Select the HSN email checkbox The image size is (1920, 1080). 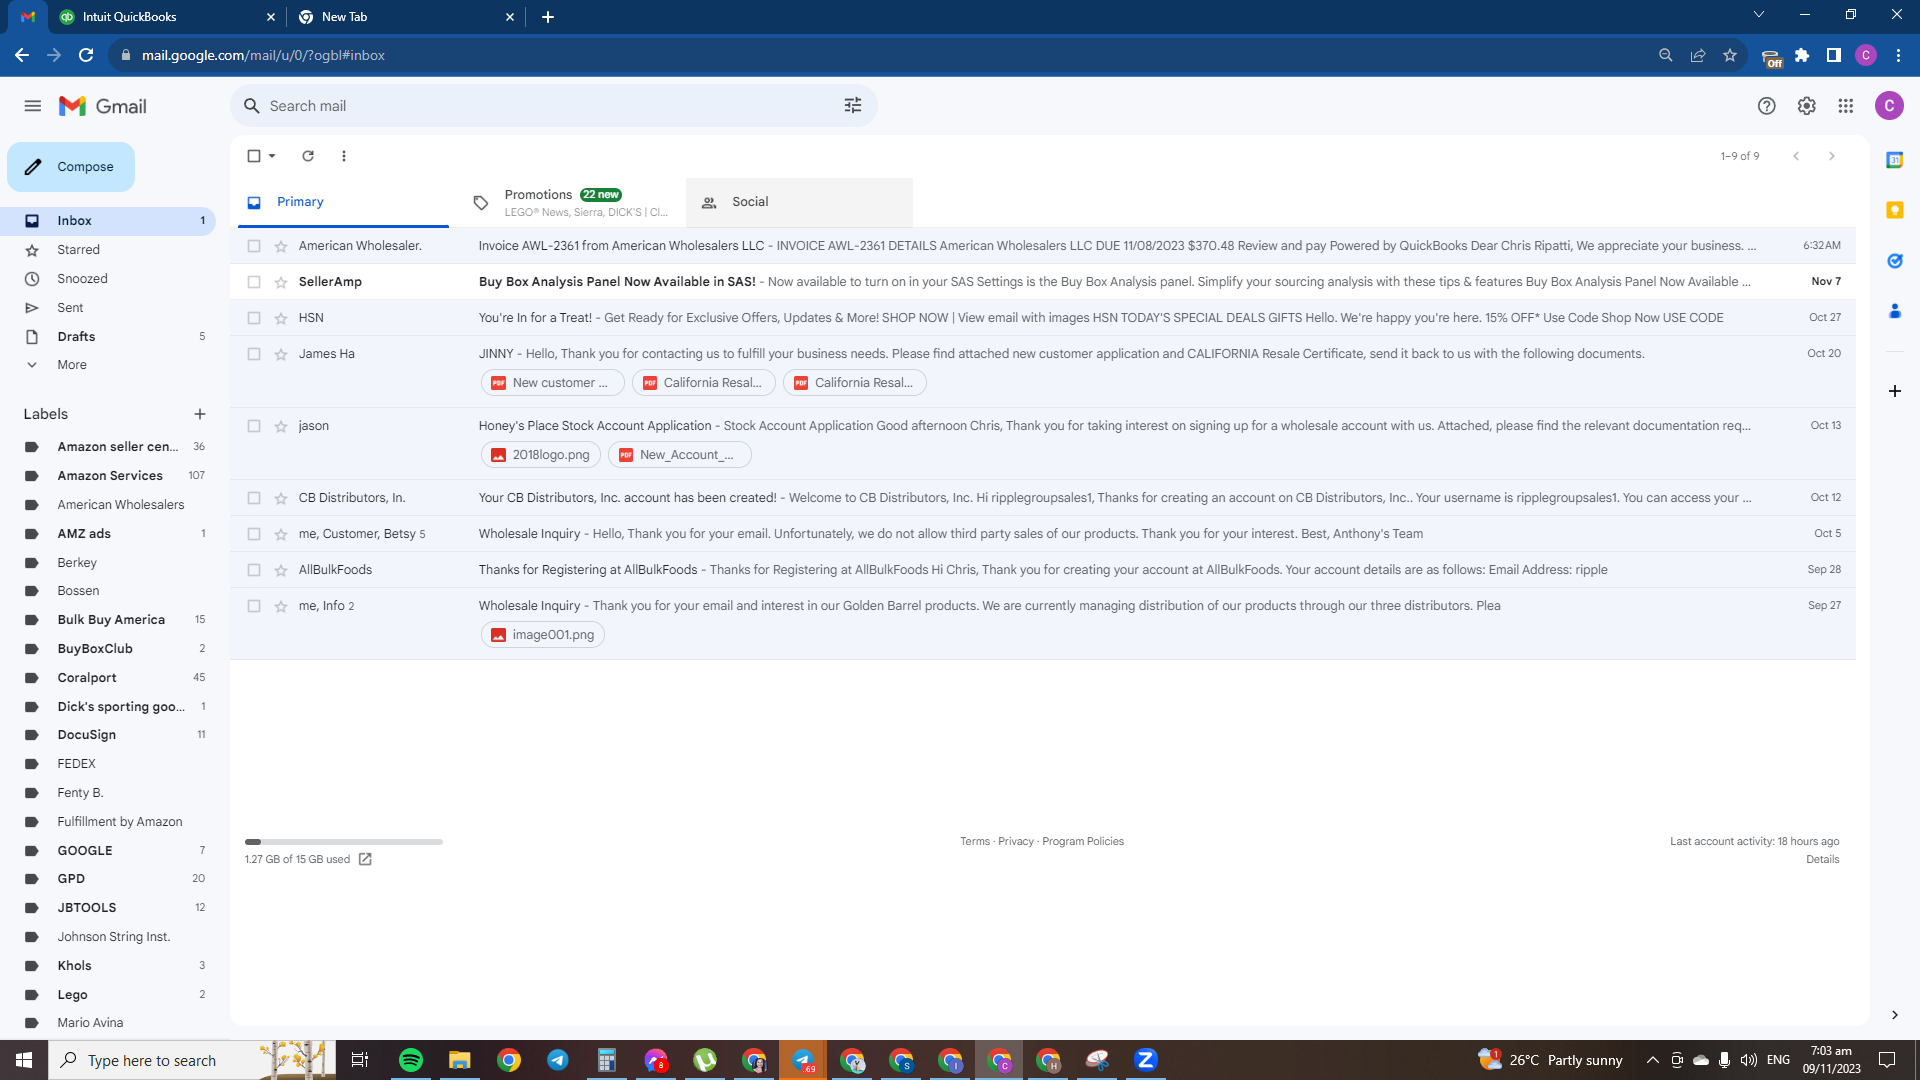click(x=254, y=318)
